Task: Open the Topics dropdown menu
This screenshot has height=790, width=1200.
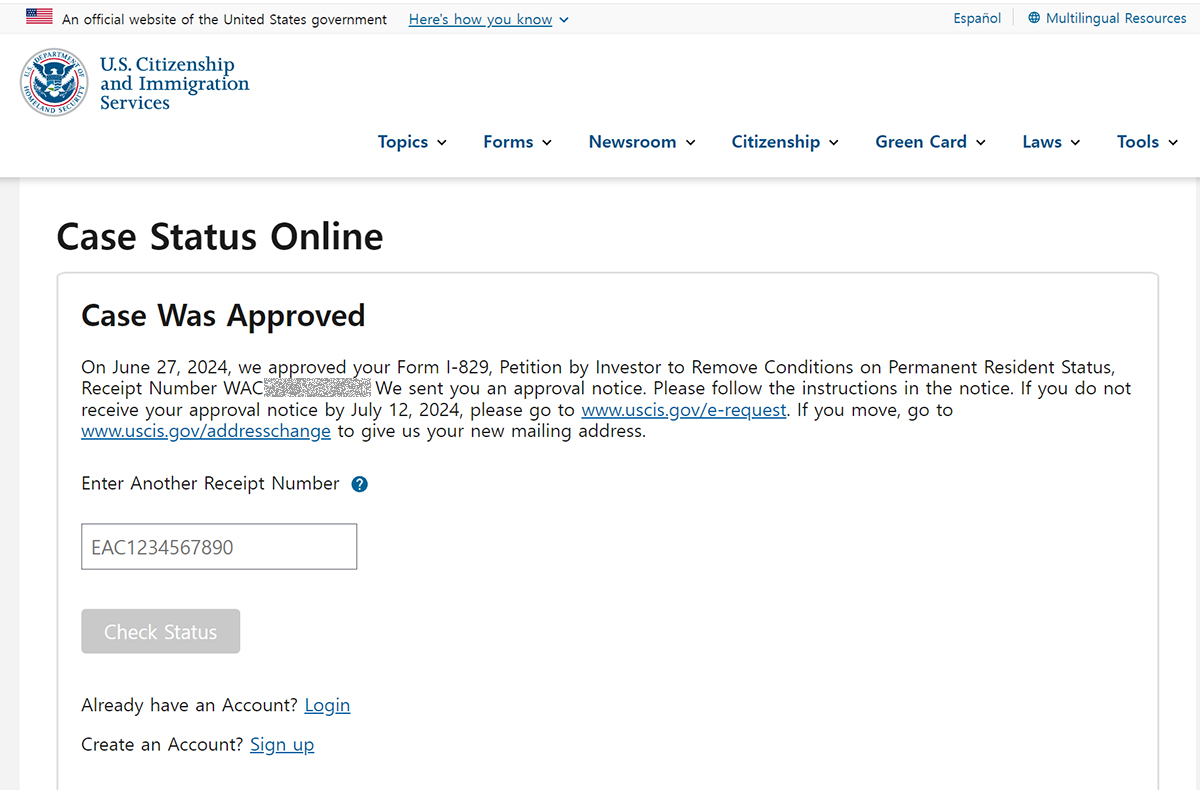Action: 412,142
